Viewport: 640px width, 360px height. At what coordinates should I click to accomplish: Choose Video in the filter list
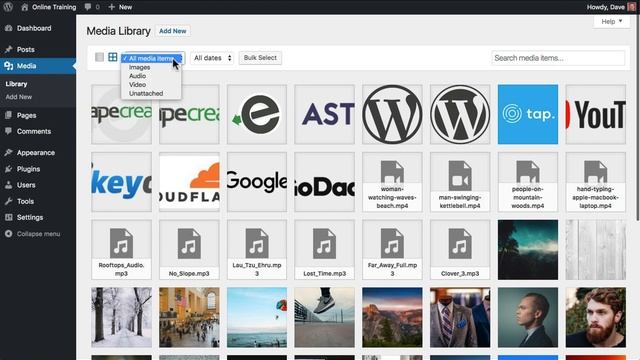151,84
